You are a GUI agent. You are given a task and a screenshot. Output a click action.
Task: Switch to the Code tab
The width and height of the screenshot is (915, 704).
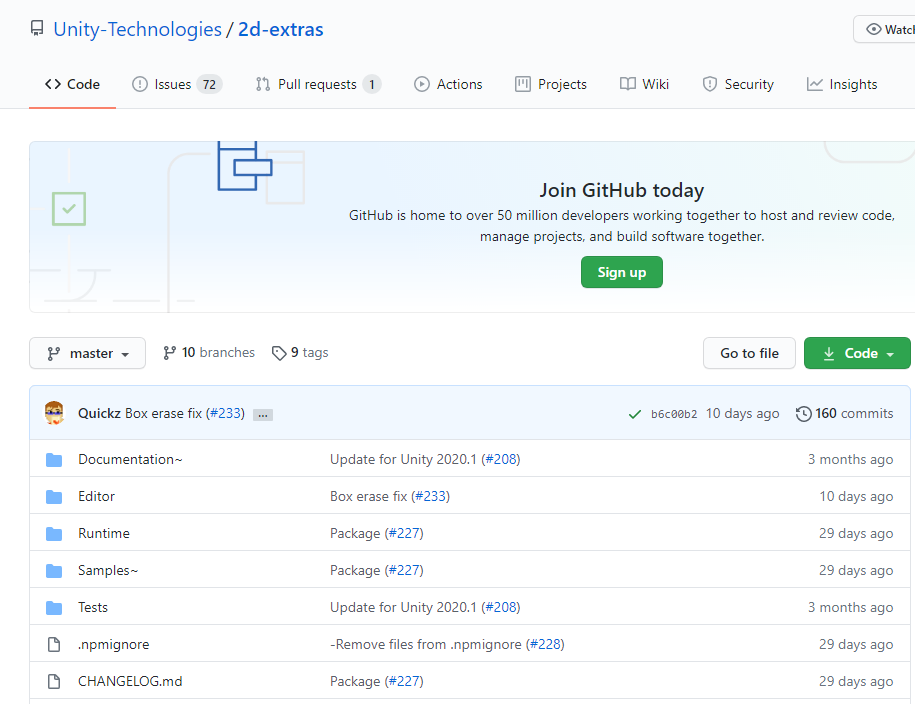[x=72, y=84]
